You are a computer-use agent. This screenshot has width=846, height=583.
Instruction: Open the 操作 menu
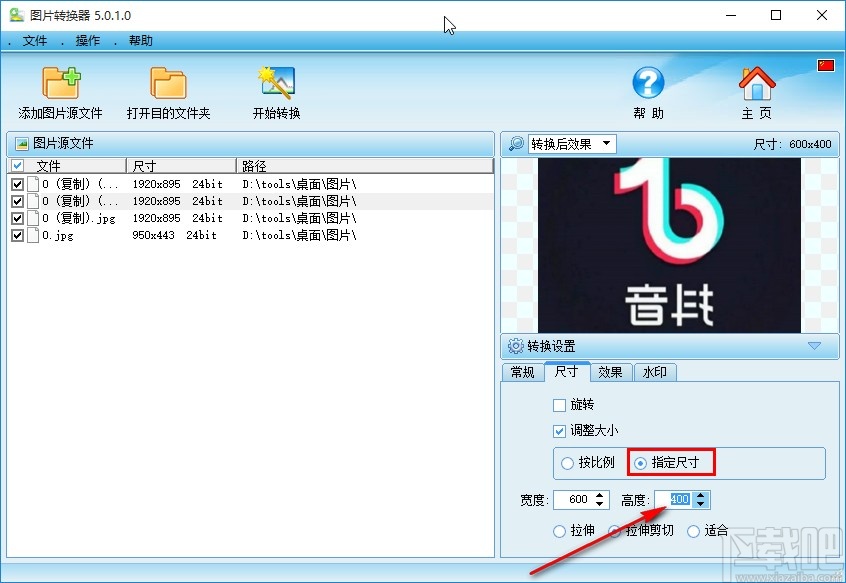86,41
